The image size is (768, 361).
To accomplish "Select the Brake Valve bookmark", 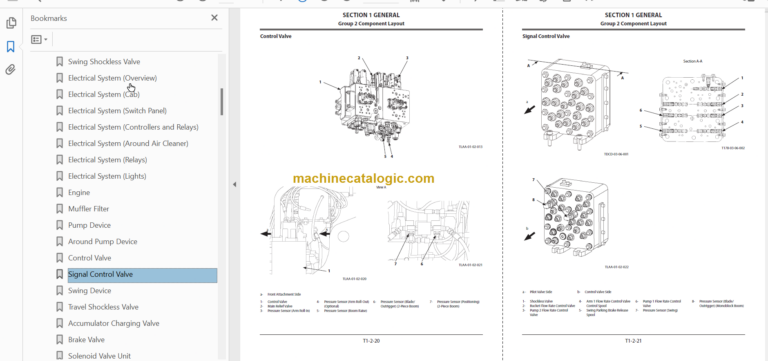I will tap(86, 339).
